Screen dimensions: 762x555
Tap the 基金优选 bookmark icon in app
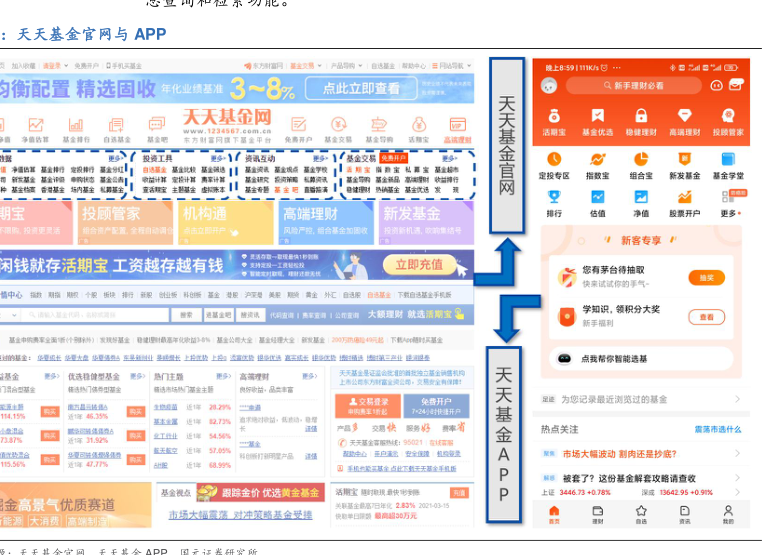click(597, 116)
